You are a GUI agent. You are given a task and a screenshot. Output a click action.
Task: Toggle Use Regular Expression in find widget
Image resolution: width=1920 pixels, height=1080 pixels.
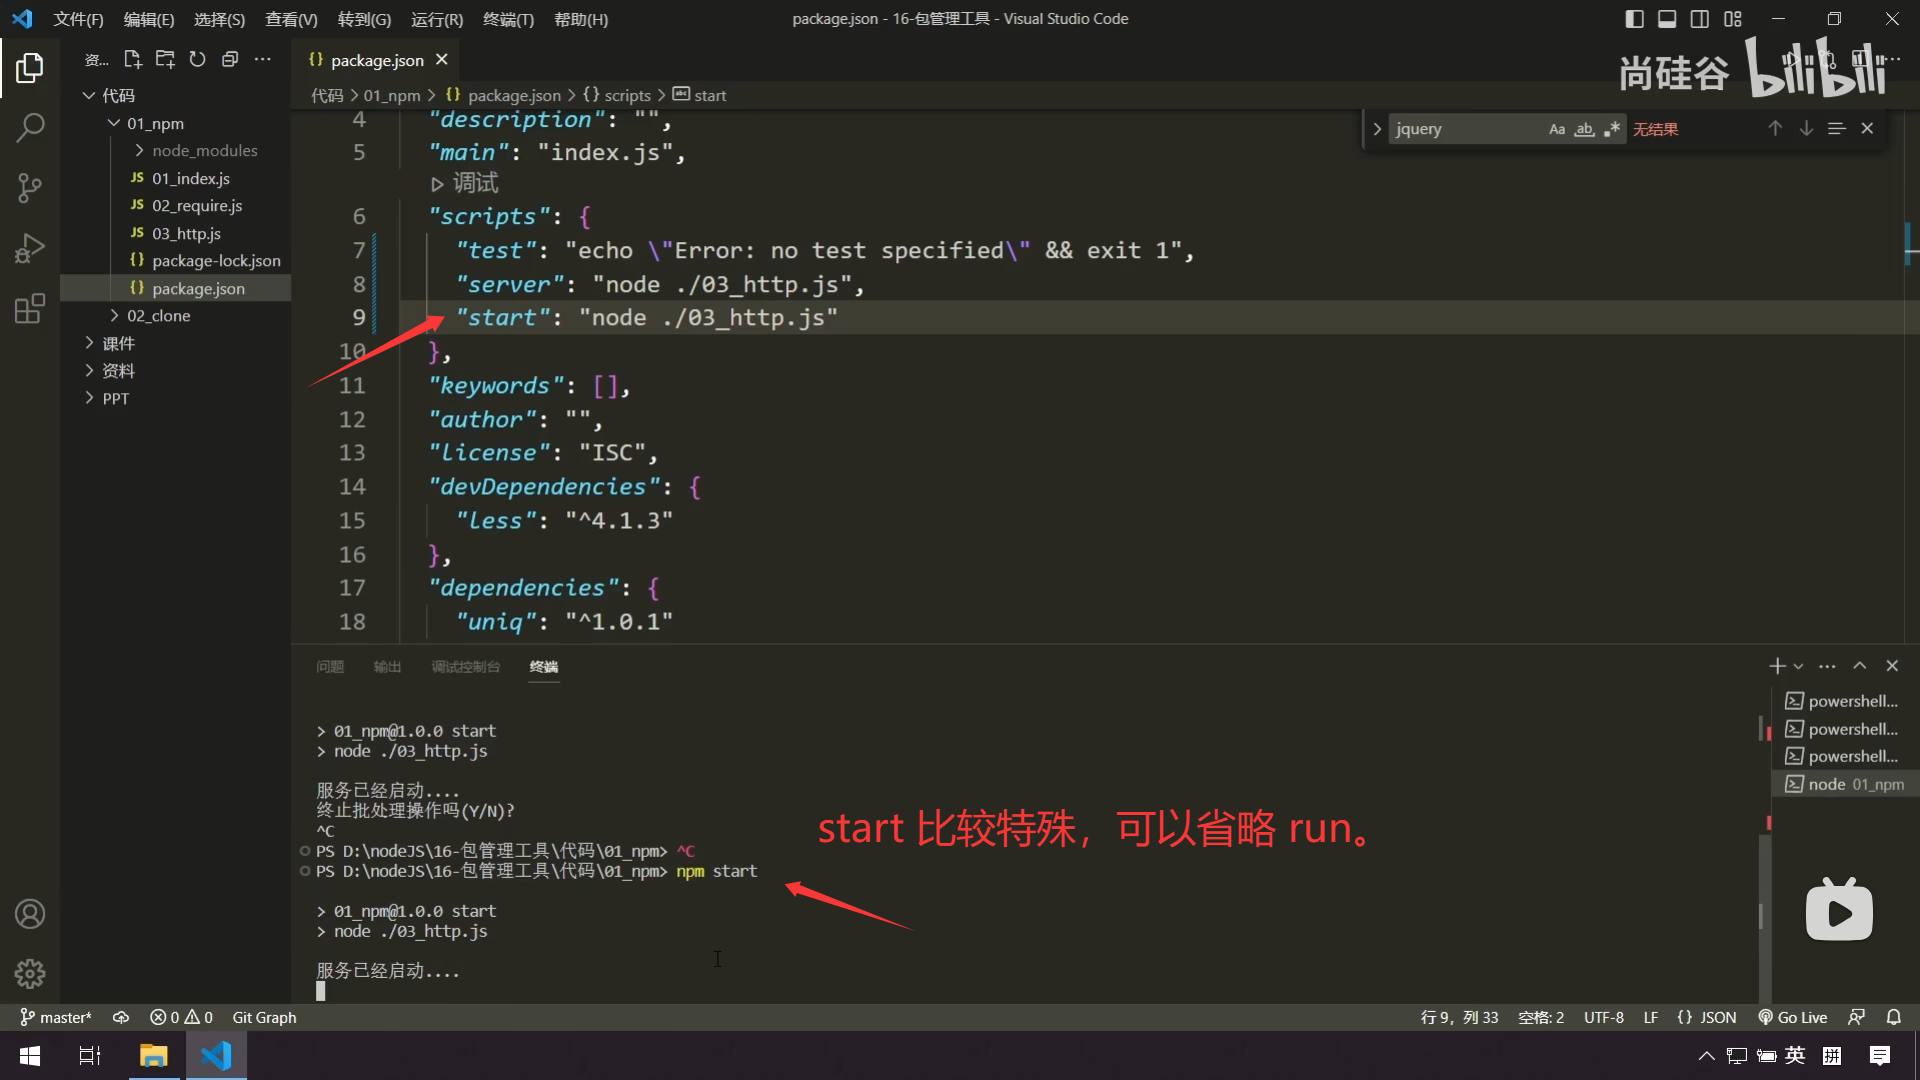tap(1611, 129)
